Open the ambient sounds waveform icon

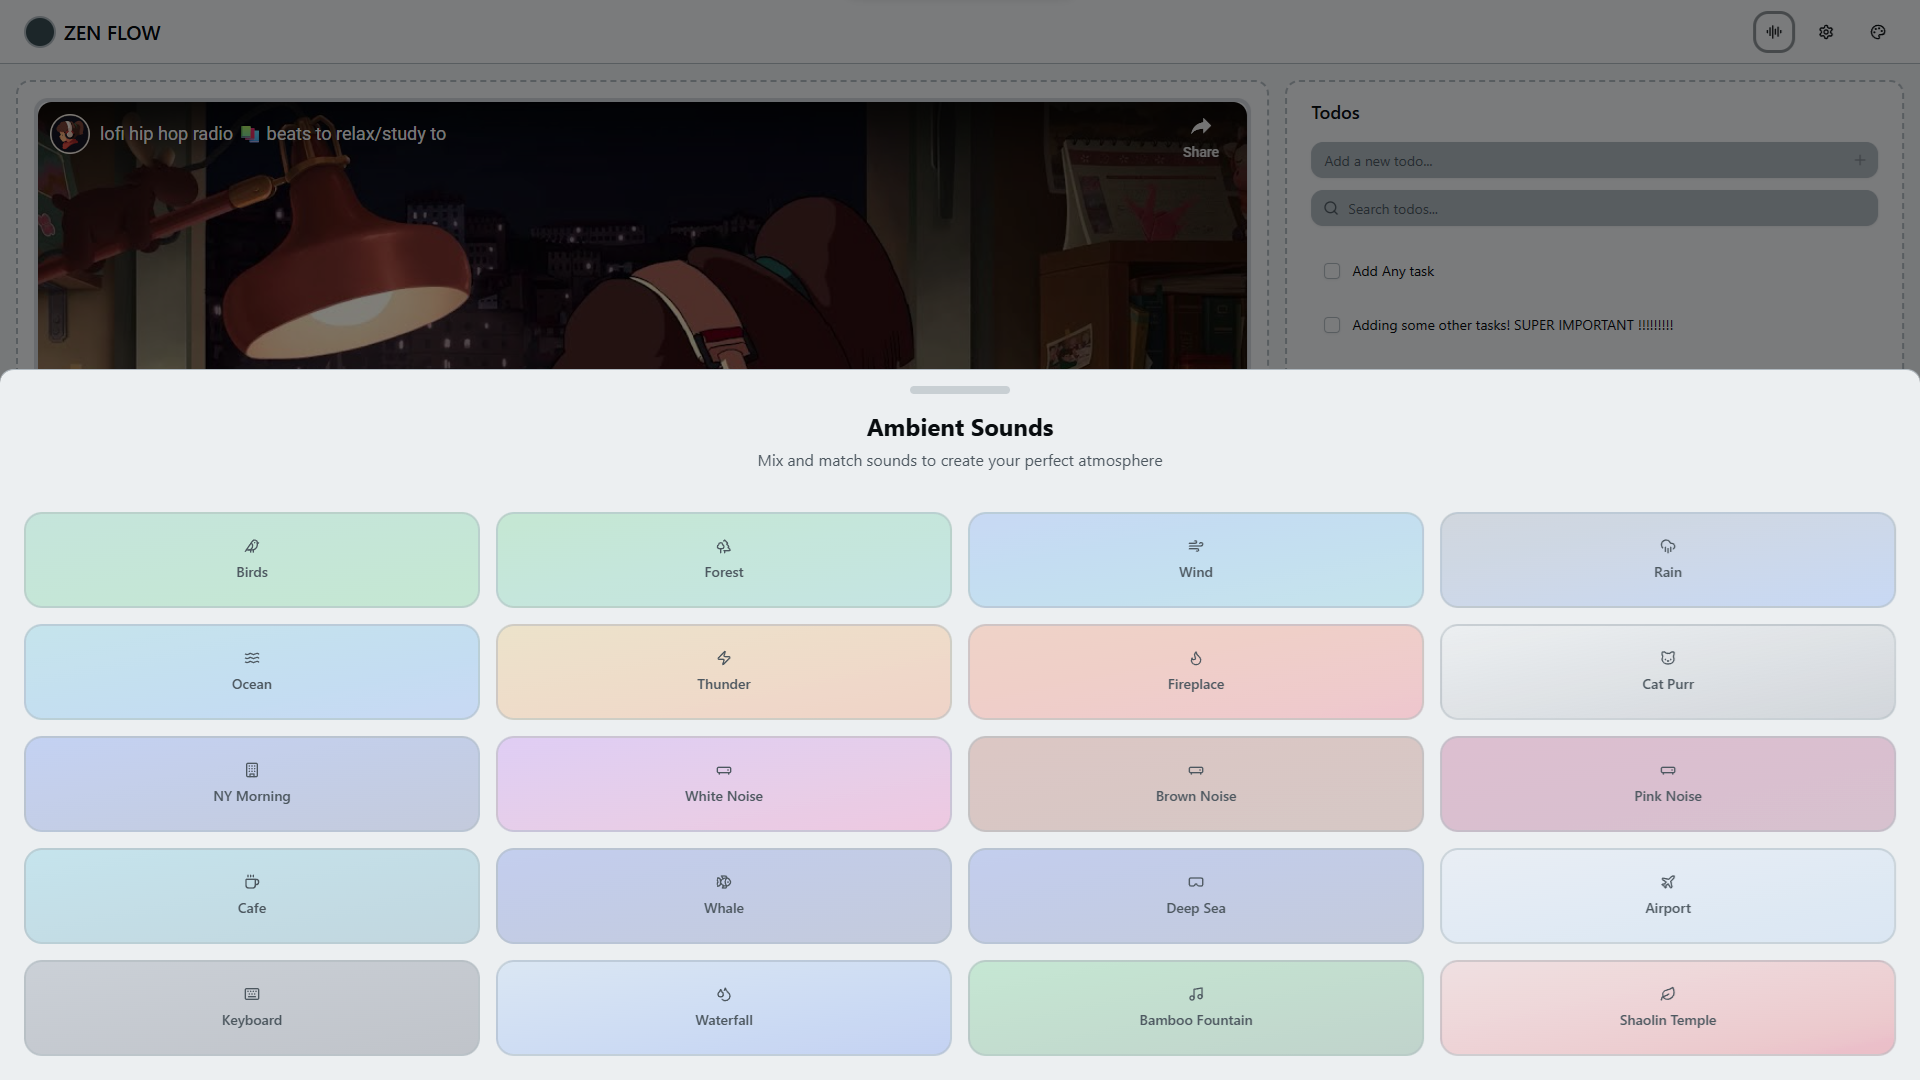click(x=1774, y=32)
